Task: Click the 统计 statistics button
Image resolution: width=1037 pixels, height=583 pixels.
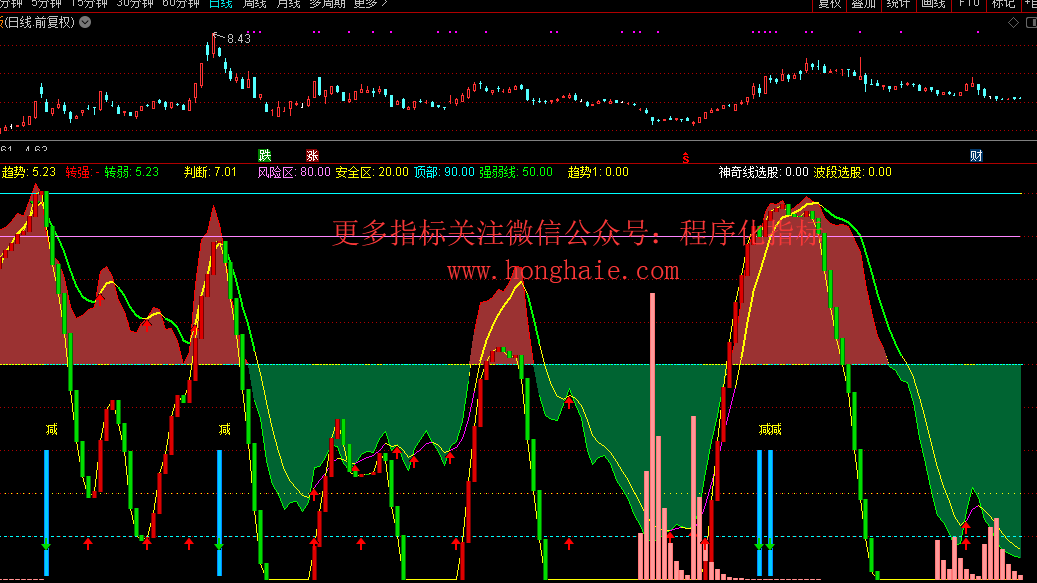Action: coord(898,4)
